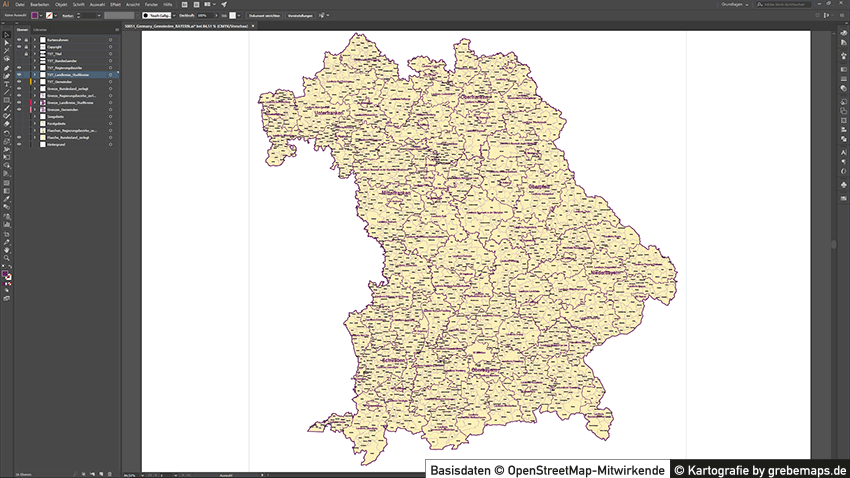The image size is (850, 478).
Task: Select the Hand tool
Action: pyautogui.click(x=6, y=250)
